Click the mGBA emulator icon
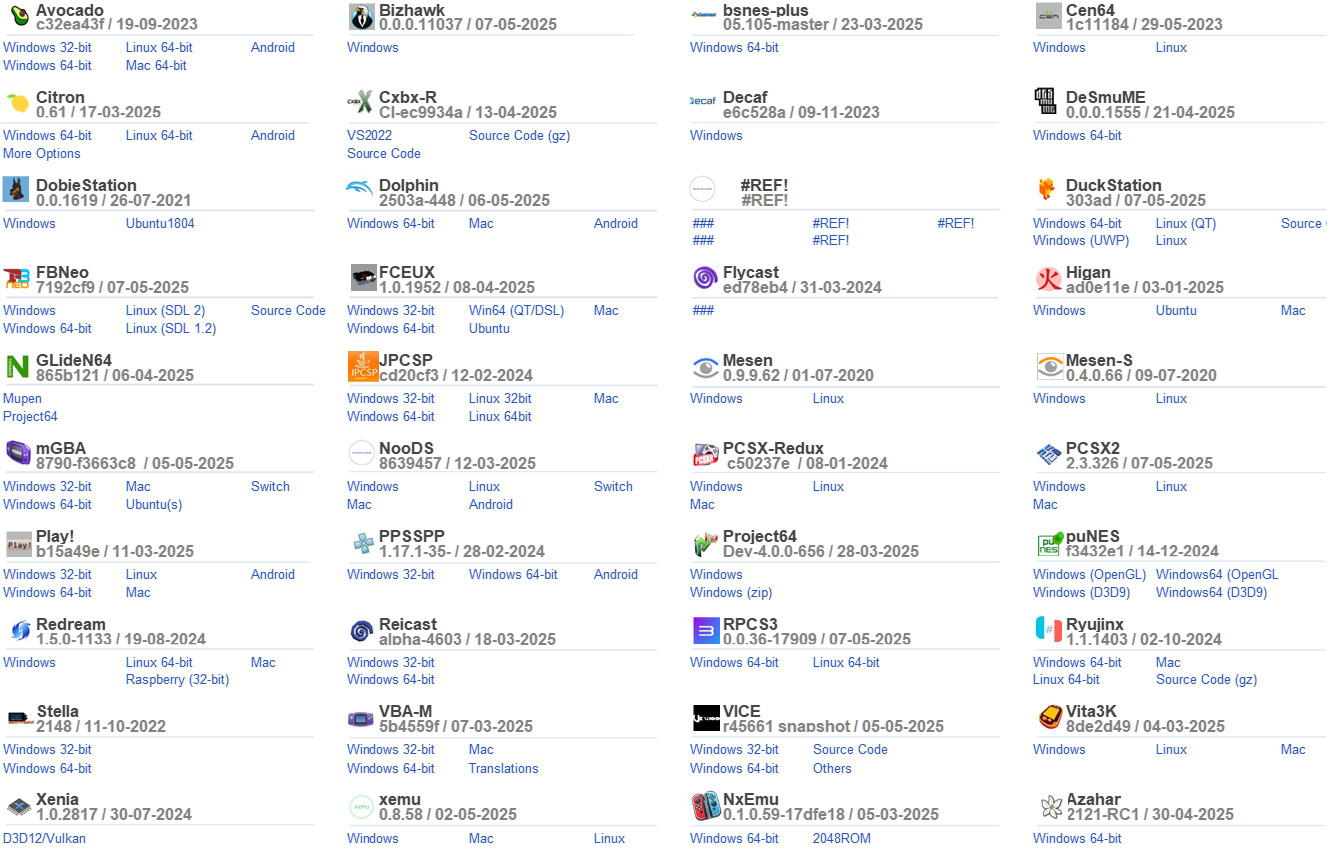The width and height of the screenshot is (1328, 866). pos(18,454)
